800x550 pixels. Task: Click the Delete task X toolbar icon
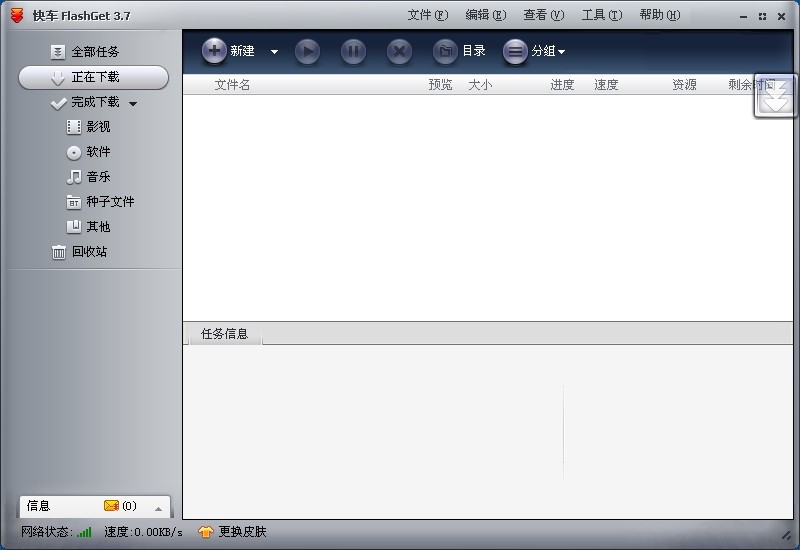coord(399,52)
